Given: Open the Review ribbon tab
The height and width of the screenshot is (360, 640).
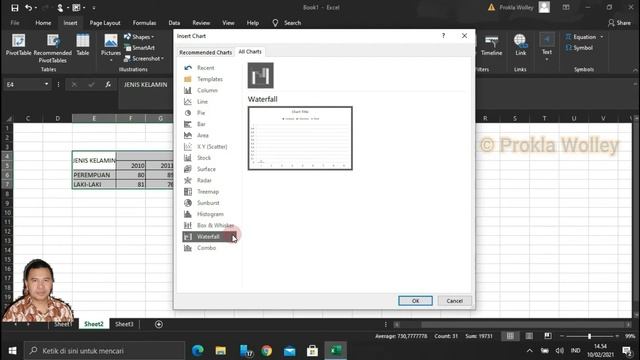Looking at the screenshot, I should point(201,23).
